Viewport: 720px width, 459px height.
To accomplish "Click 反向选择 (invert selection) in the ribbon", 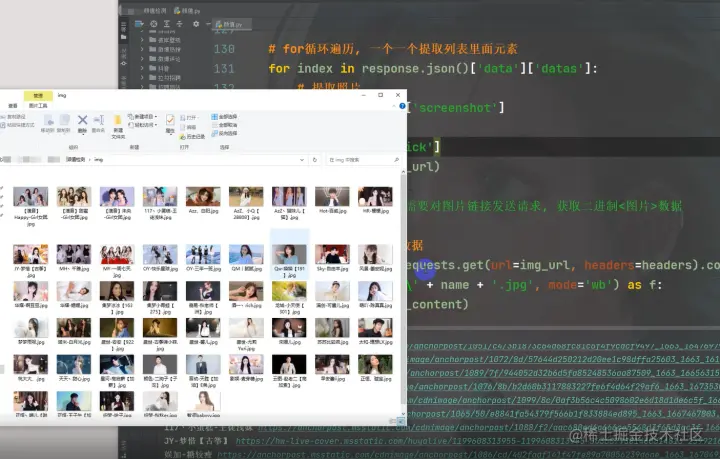I will pos(224,133).
